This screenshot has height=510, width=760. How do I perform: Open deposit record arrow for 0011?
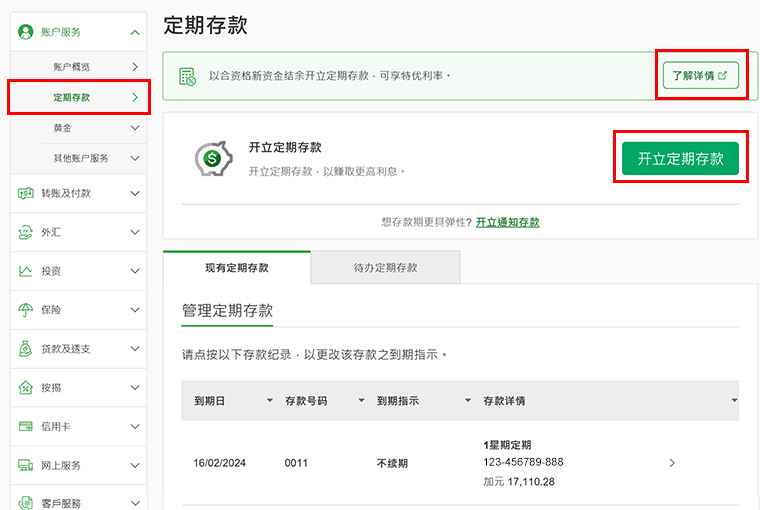pos(672,463)
